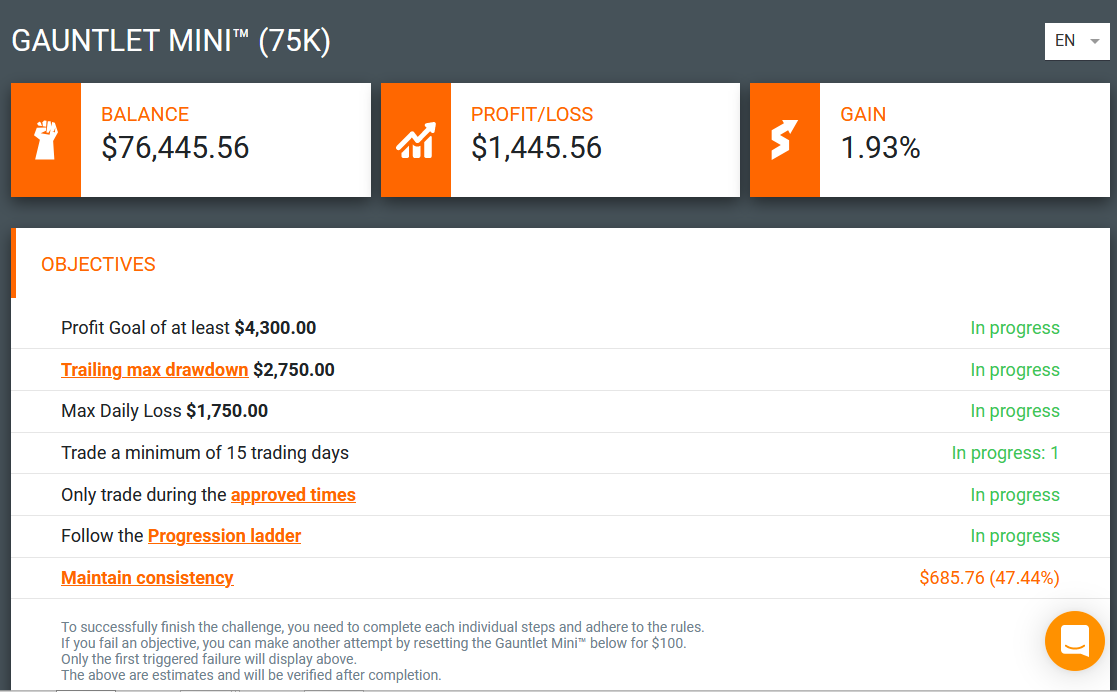This screenshot has width=1117, height=692.
Task: Select the Objectives section header
Action: pyautogui.click(x=98, y=264)
